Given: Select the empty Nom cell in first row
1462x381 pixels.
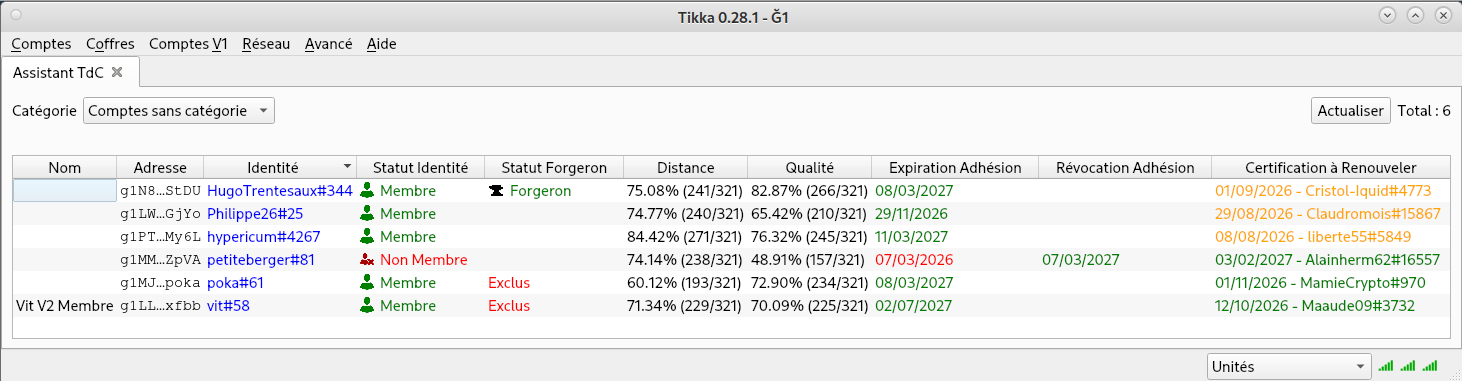Looking at the screenshot, I should click(x=65, y=190).
